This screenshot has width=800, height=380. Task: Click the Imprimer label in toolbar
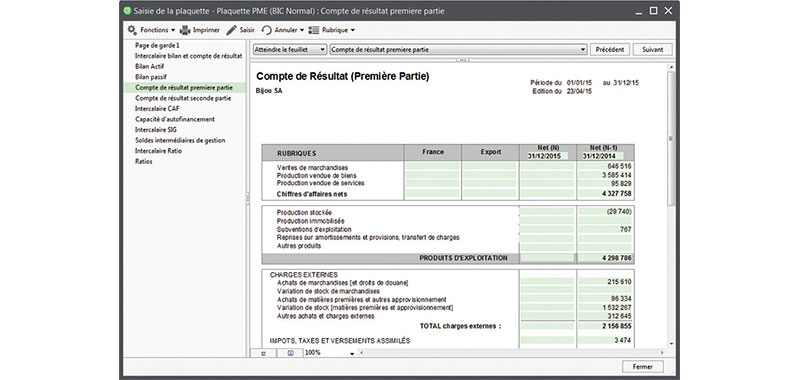pos(206,30)
